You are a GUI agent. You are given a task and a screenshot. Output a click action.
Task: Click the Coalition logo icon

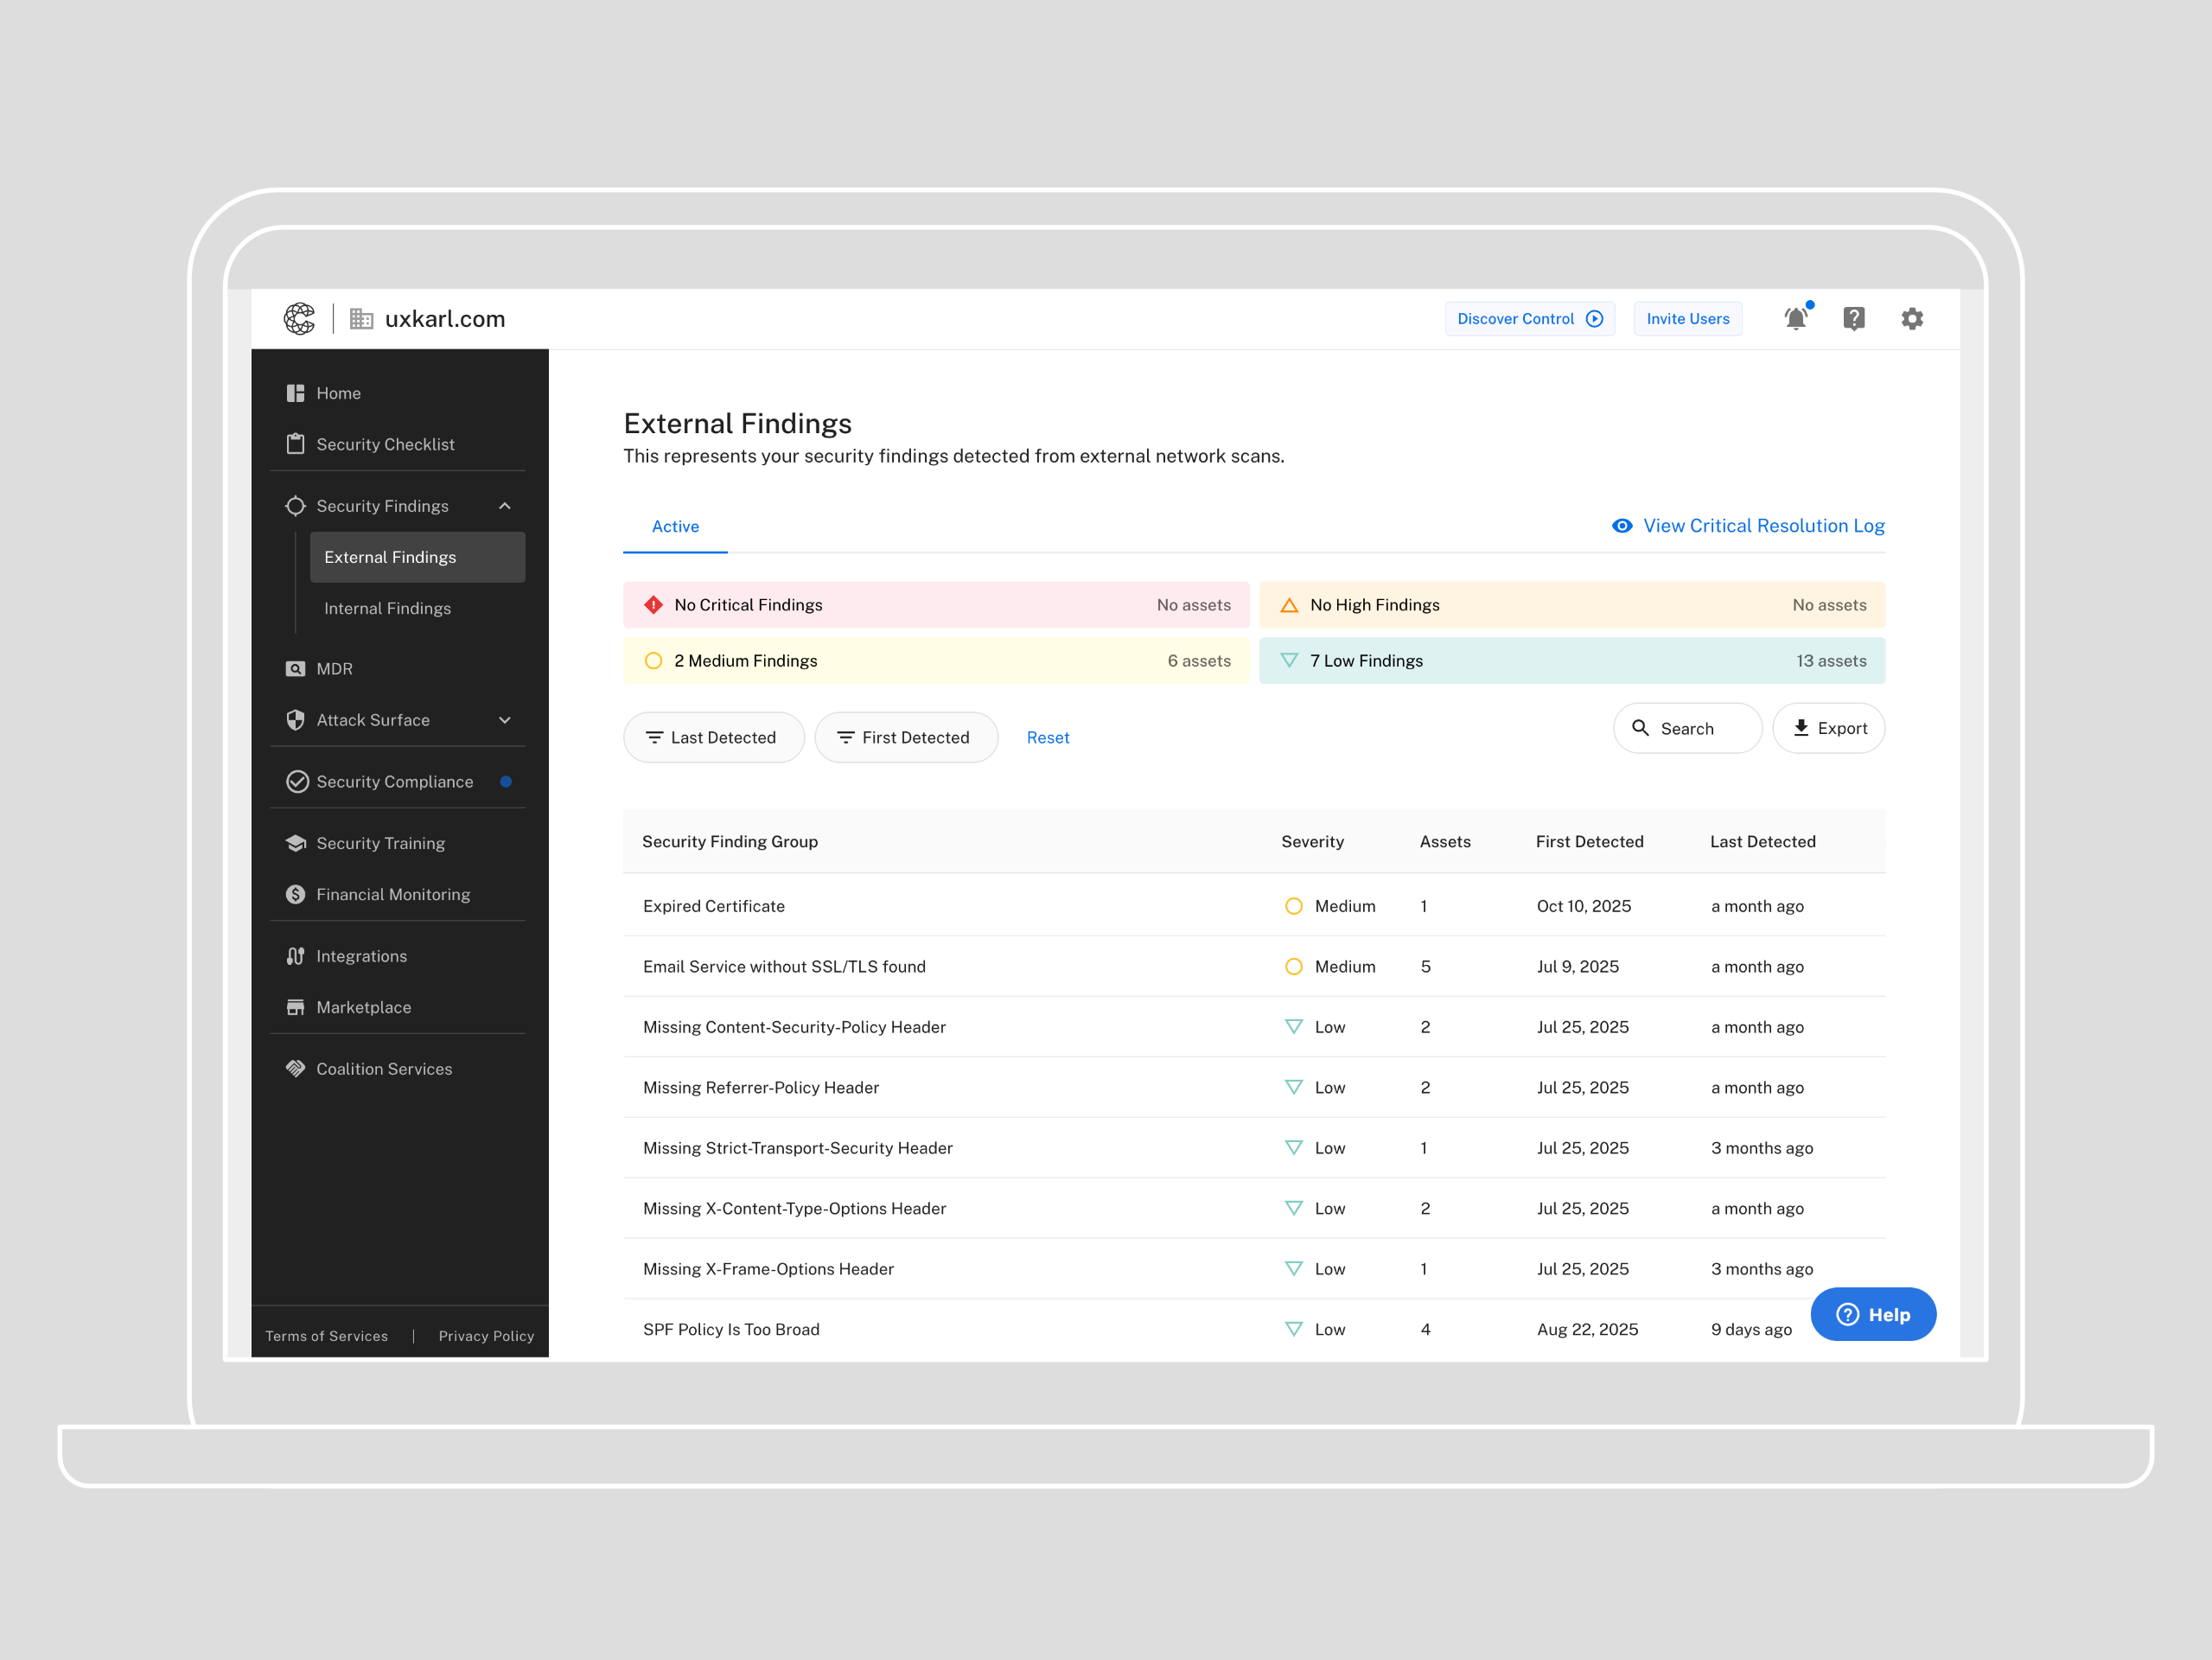click(299, 319)
